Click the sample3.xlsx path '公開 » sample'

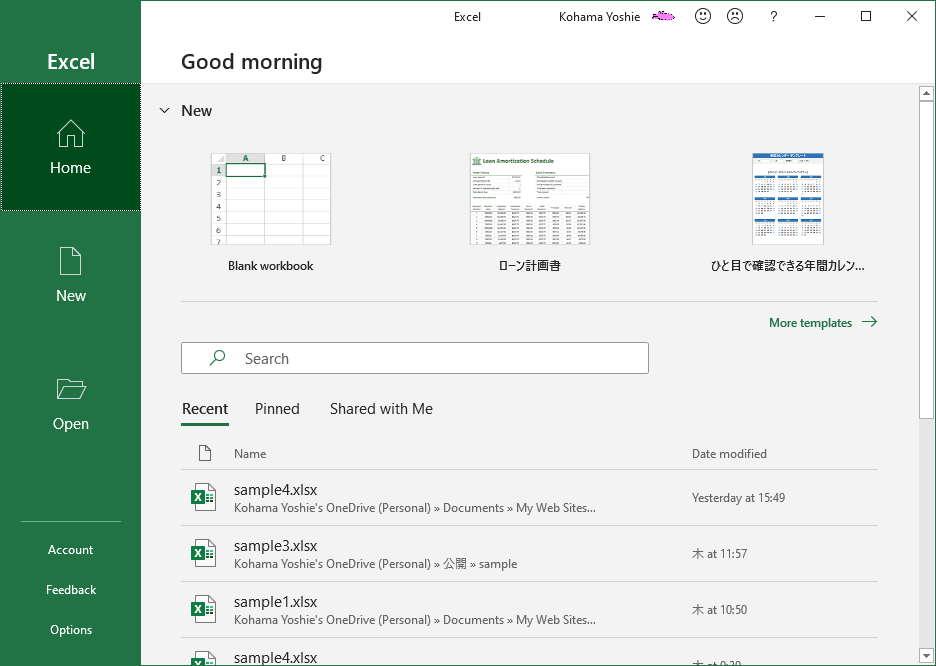pos(480,564)
